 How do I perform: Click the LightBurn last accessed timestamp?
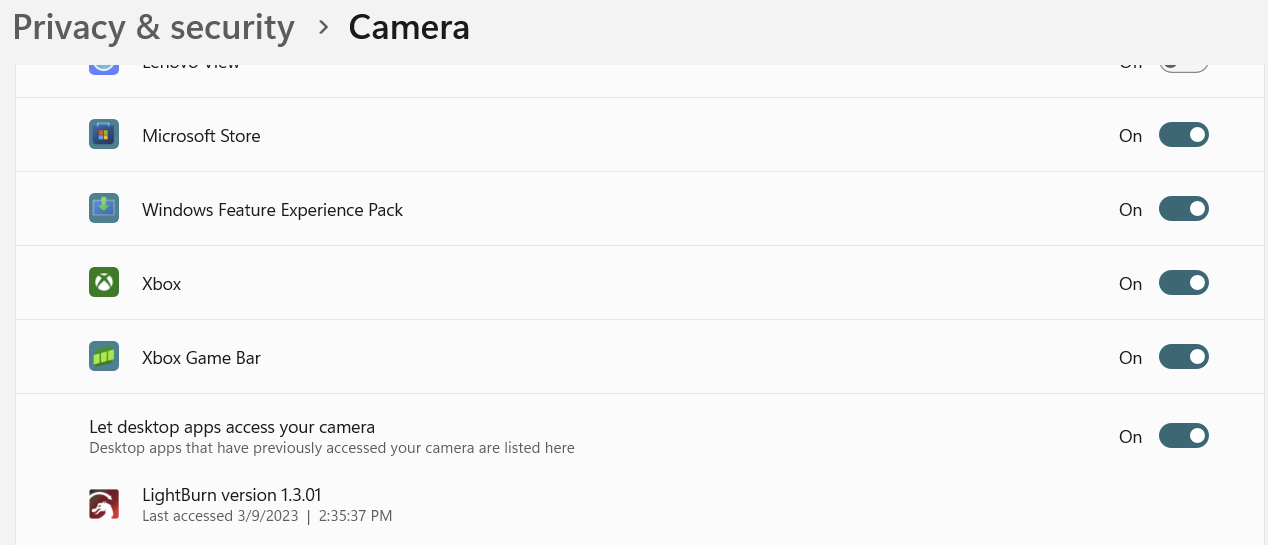(267, 516)
